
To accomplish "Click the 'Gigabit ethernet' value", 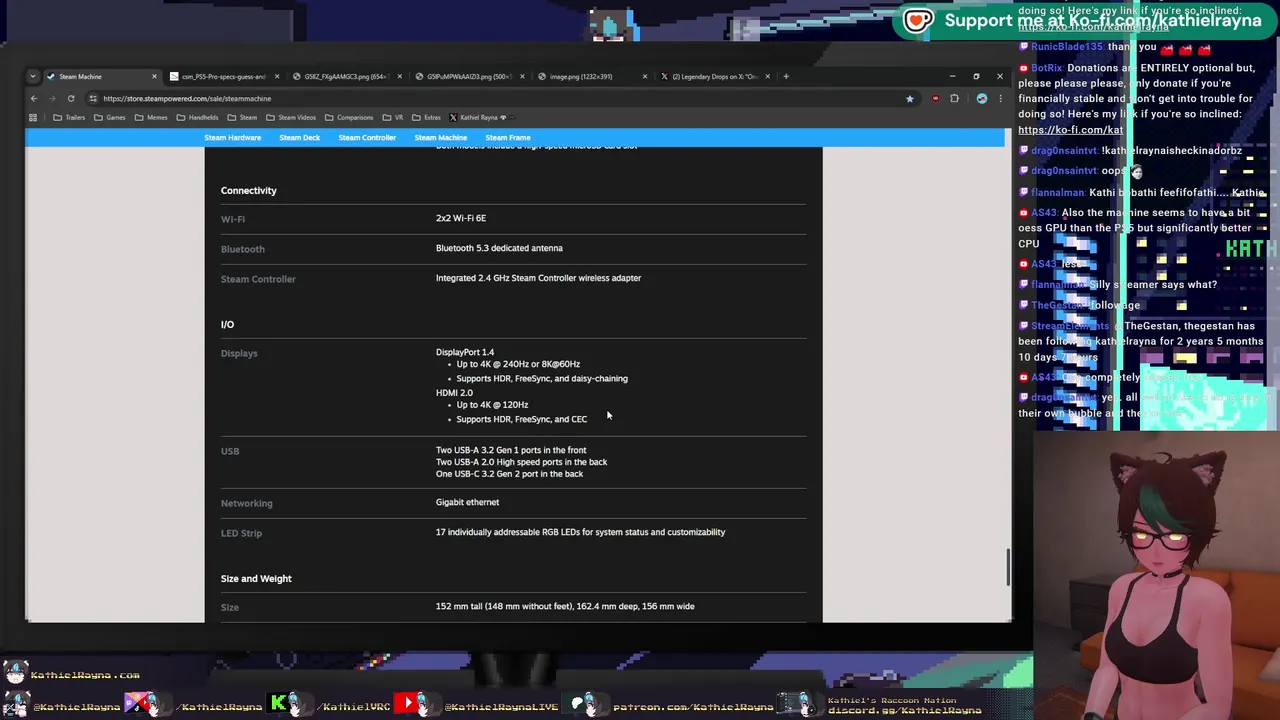I will (x=467, y=502).
